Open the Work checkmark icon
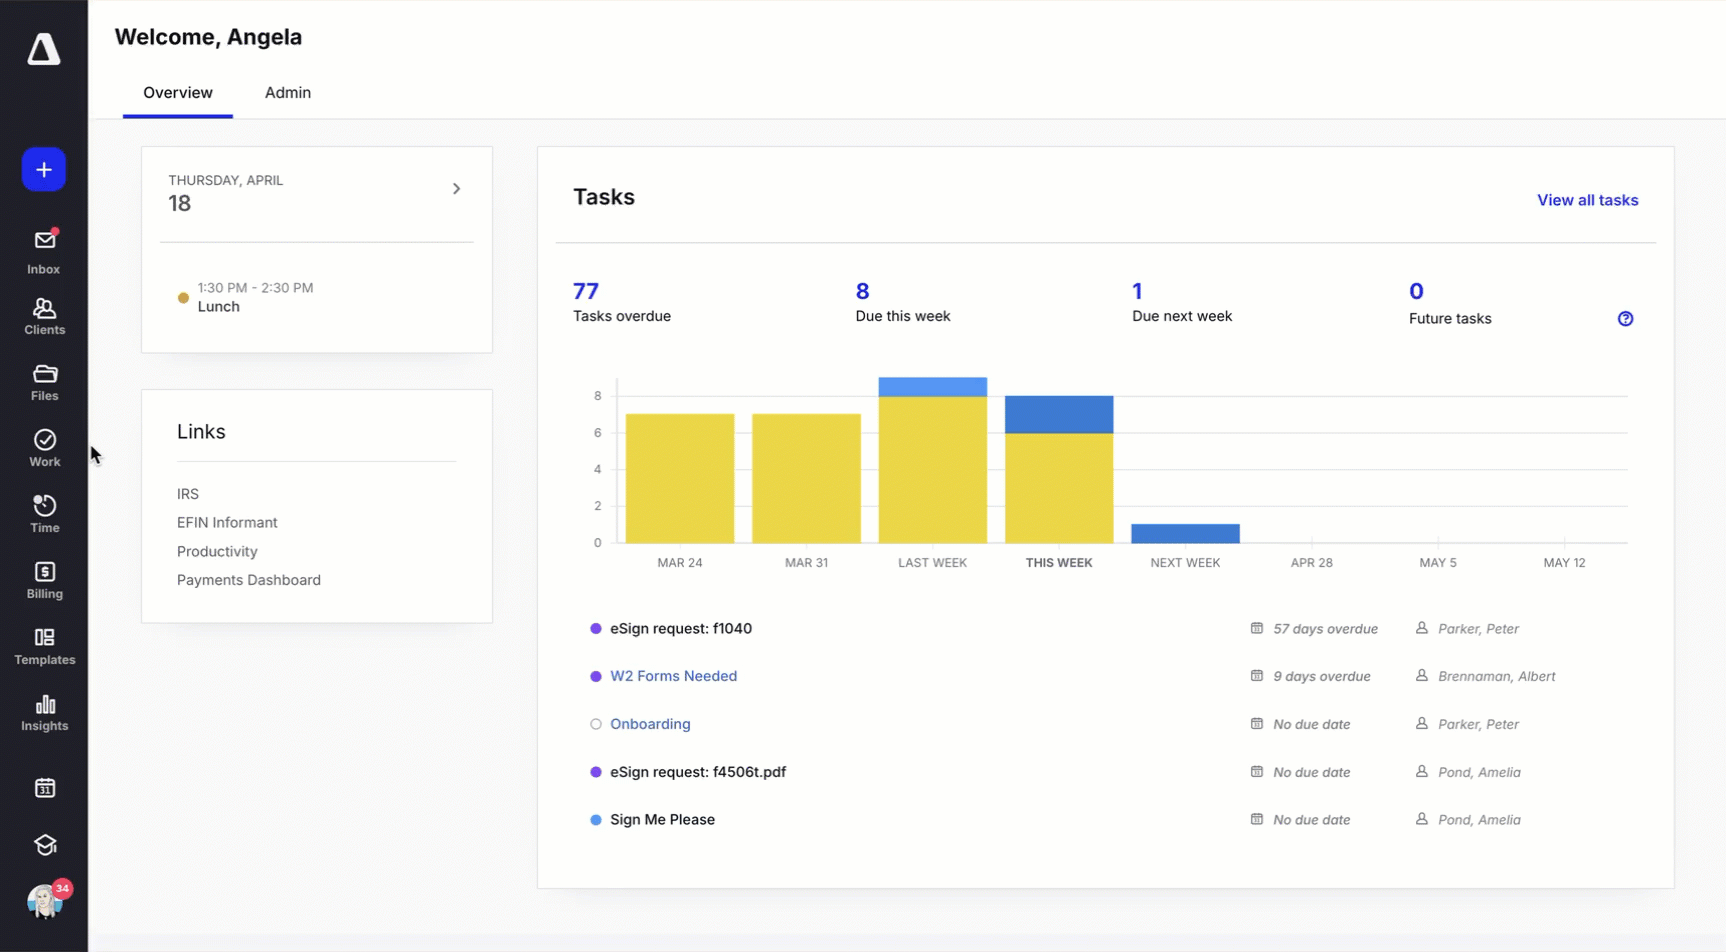 44,448
